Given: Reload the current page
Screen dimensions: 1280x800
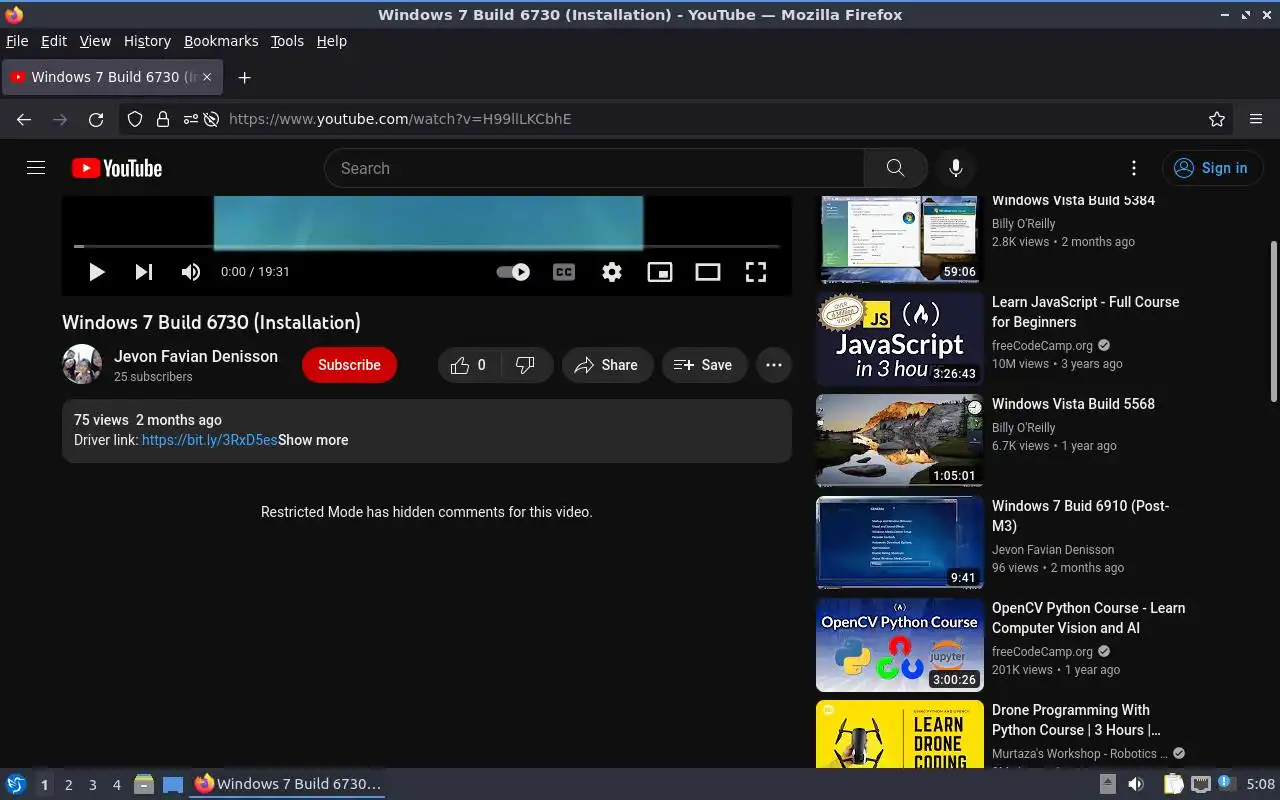Looking at the screenshot, I should coord(96,119).
